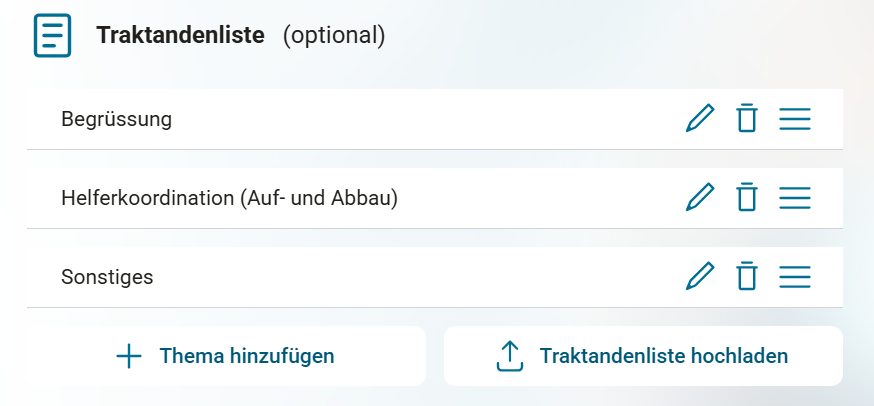Edit the Begrüssung agenda item
The image size is (874, 406).
(700, 119)
